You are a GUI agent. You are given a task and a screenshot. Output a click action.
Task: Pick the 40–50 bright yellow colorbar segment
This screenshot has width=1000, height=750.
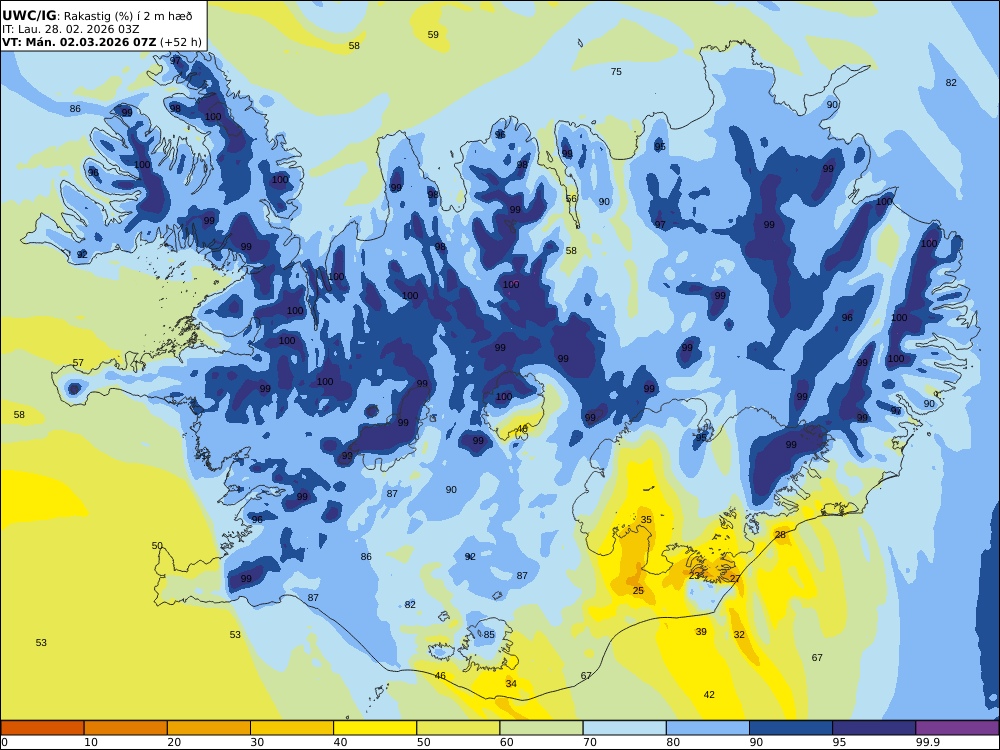[375, 728]
